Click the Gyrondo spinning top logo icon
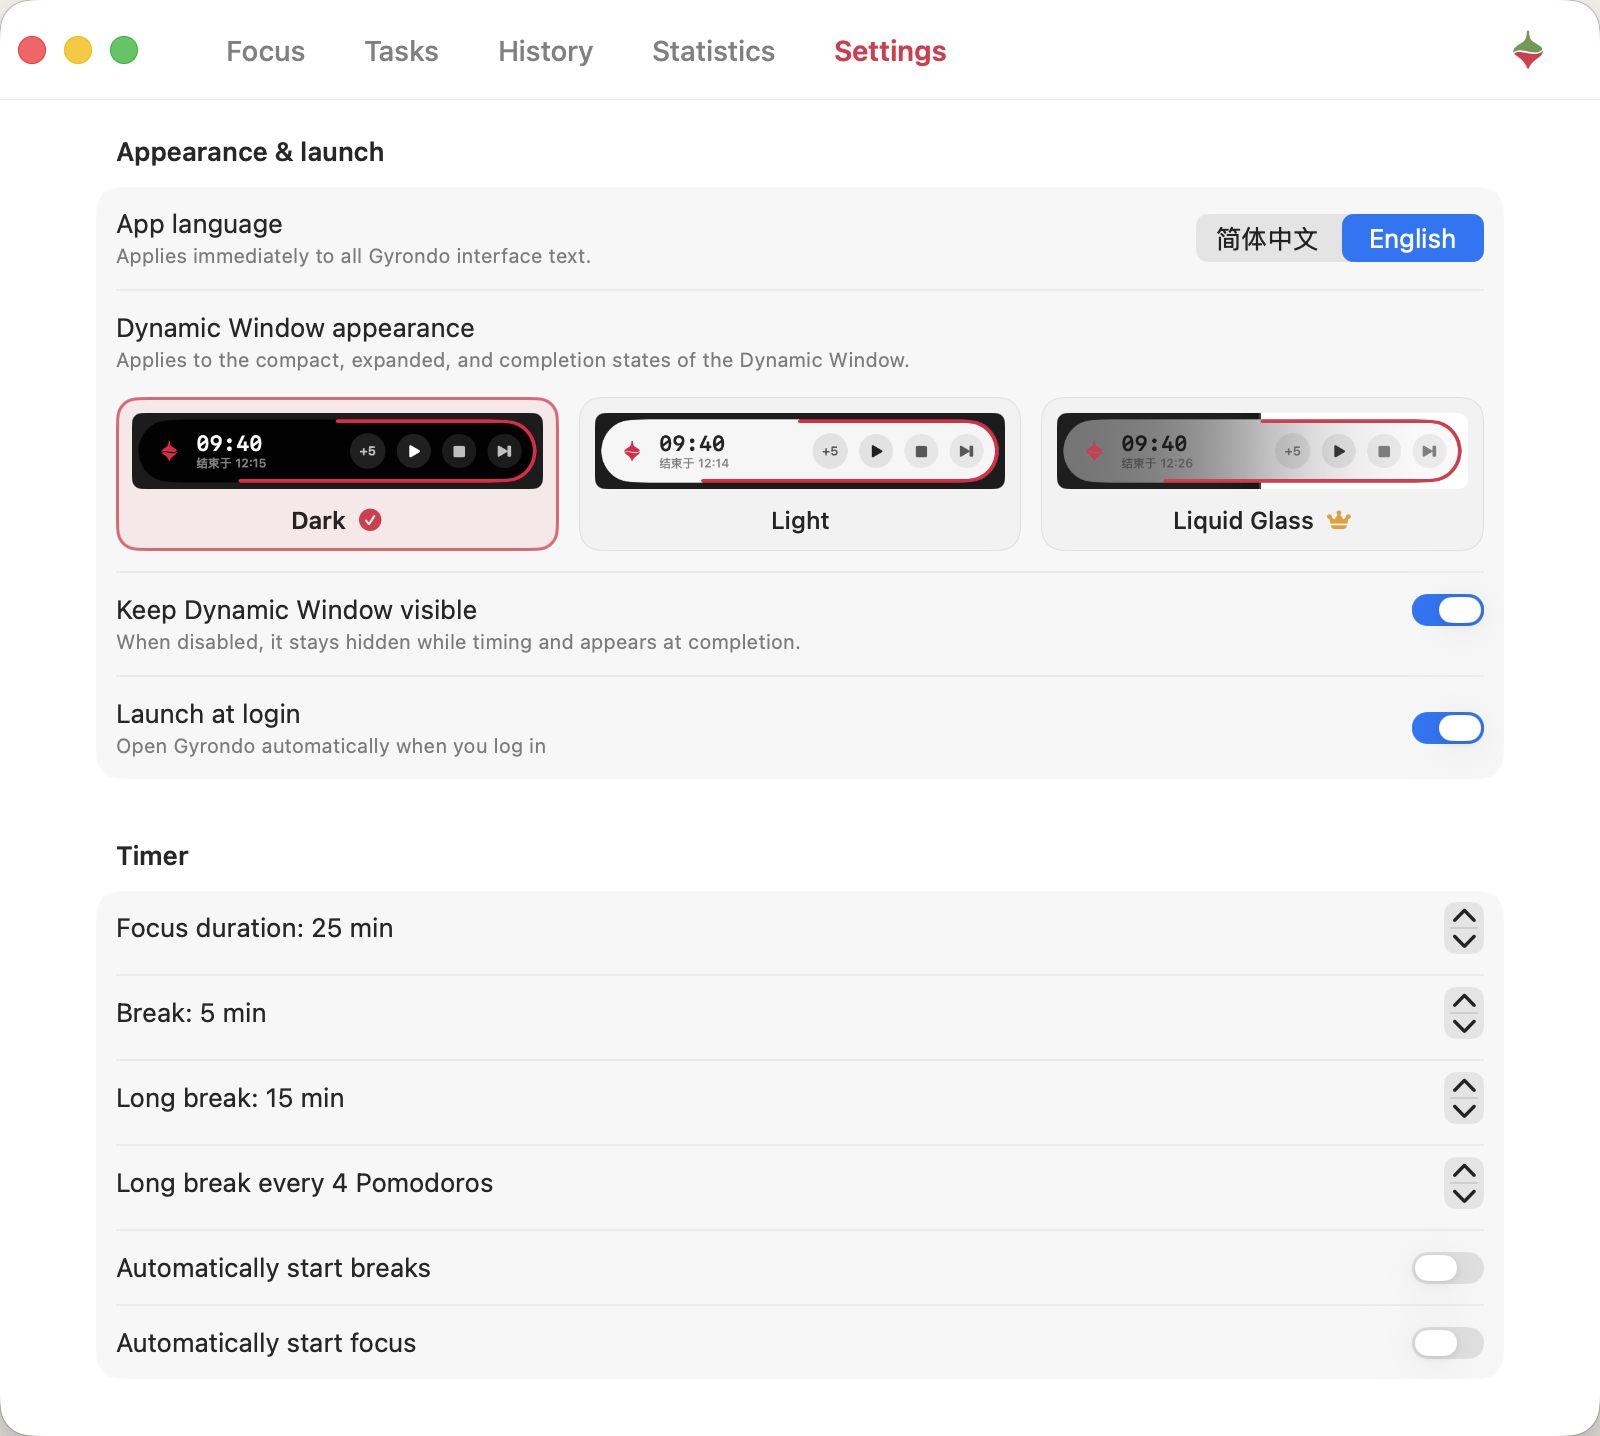1600x1436 pixels. 1528,50
